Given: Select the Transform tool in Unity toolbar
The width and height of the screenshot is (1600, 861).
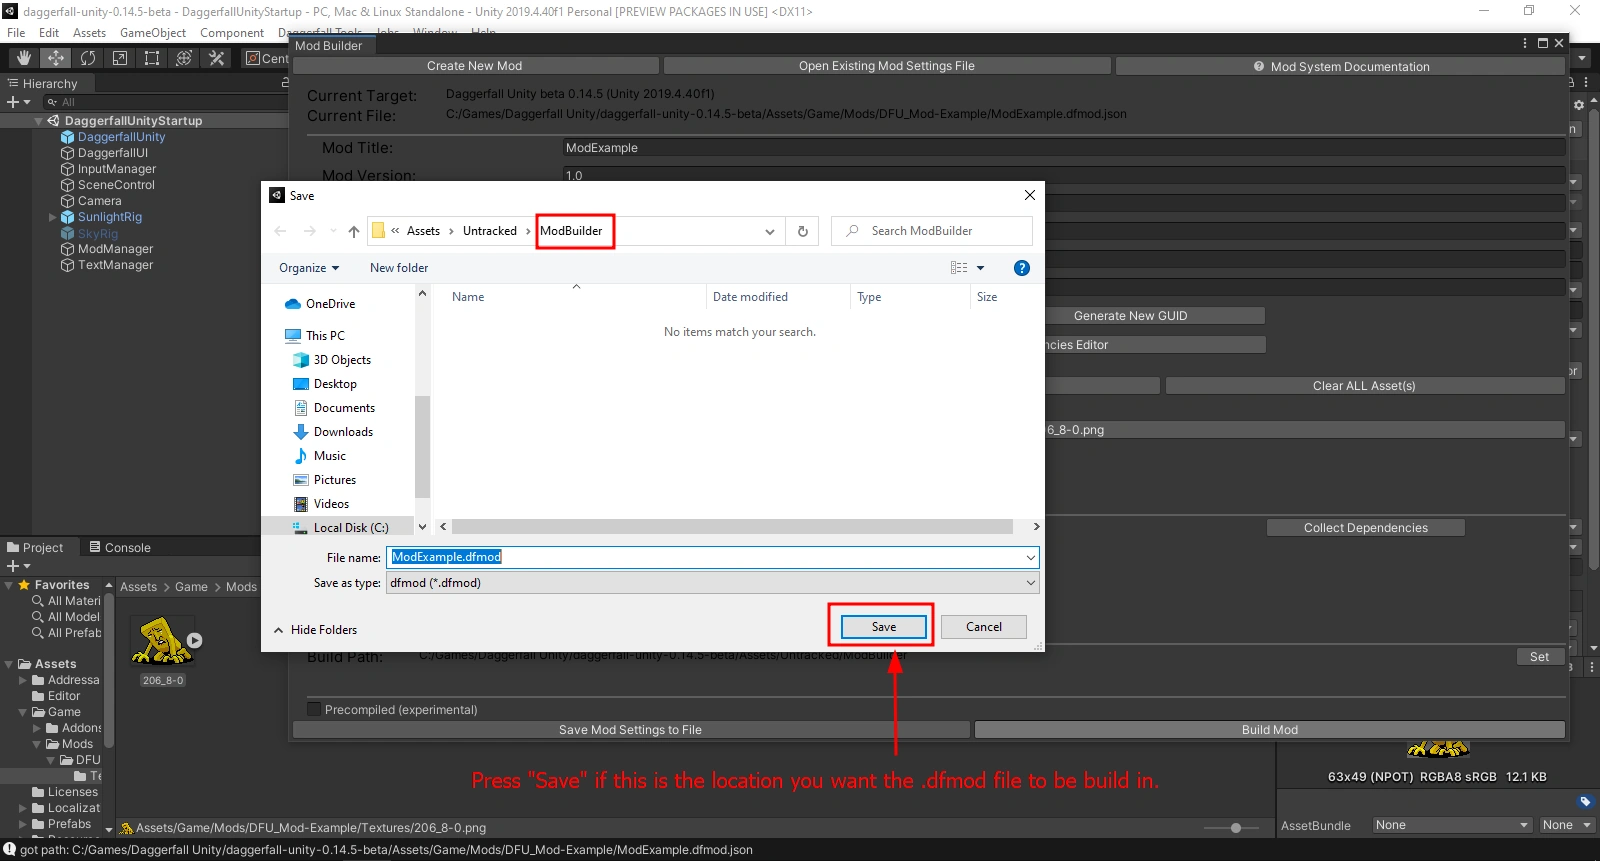Looking at the screenshot, I should pyautogui.click(x=184, y=58).
